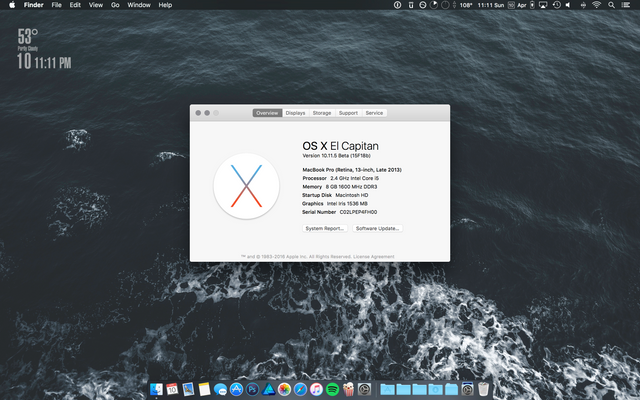Open the Wi-Fi status menu
Image resolution: width=640 pixels, height=400 pixels.
tap(597, 5)
